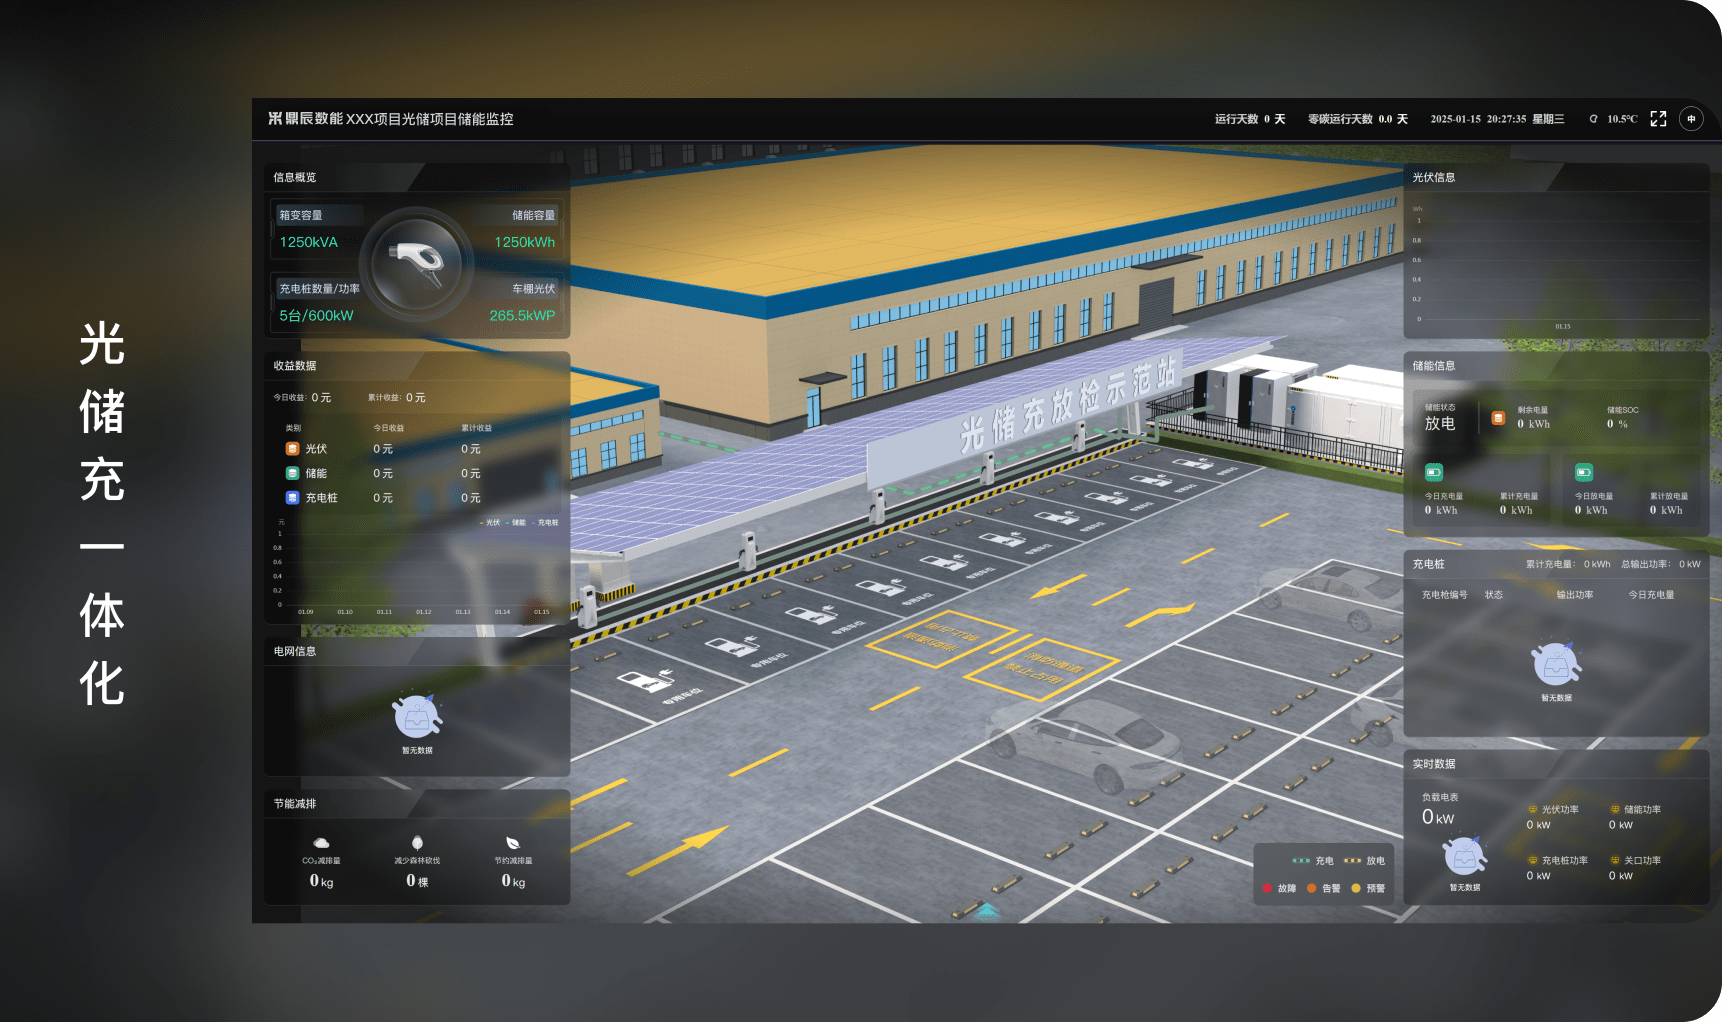
Task: Click the 节约减排量 leaf icon
Action: click(x=513, y=843)
